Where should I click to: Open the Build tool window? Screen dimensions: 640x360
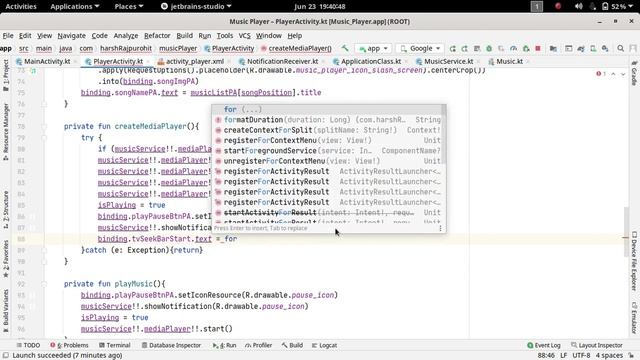pyautogui.click(x=292, y=345)
